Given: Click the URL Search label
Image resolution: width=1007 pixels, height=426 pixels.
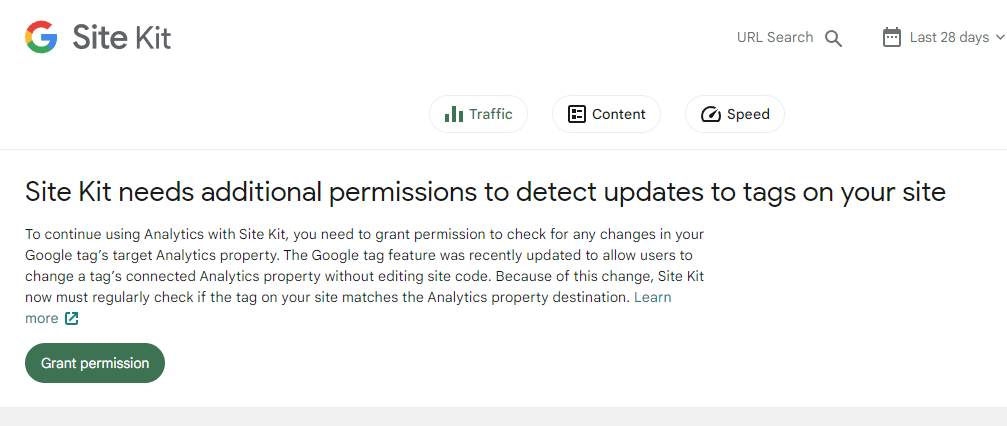Looking at the screenshot, I should tap(775, 38).
